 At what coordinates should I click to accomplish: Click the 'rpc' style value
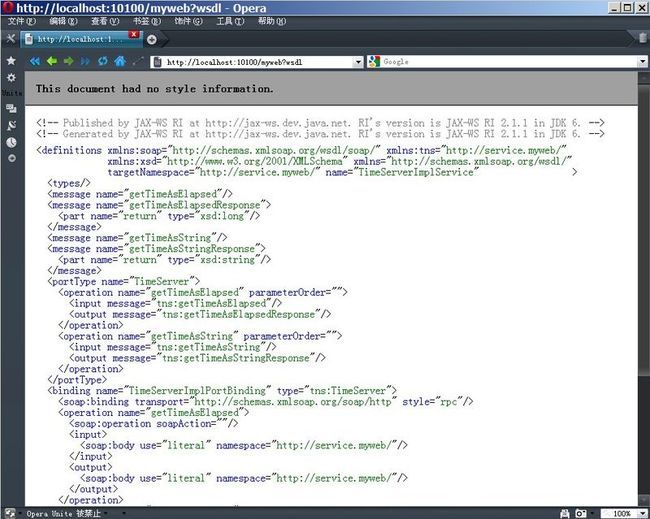click(x=449, y=402)
